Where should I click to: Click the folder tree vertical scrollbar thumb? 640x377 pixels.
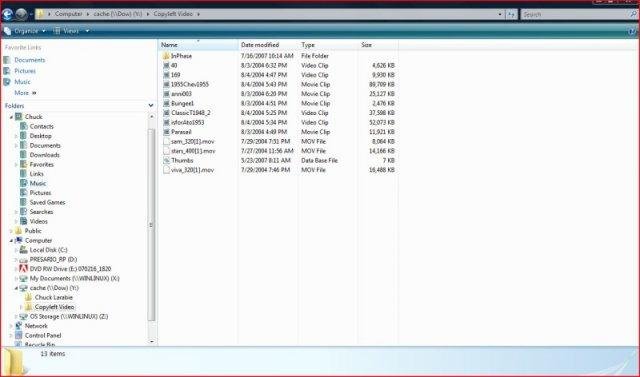[151, 224]
